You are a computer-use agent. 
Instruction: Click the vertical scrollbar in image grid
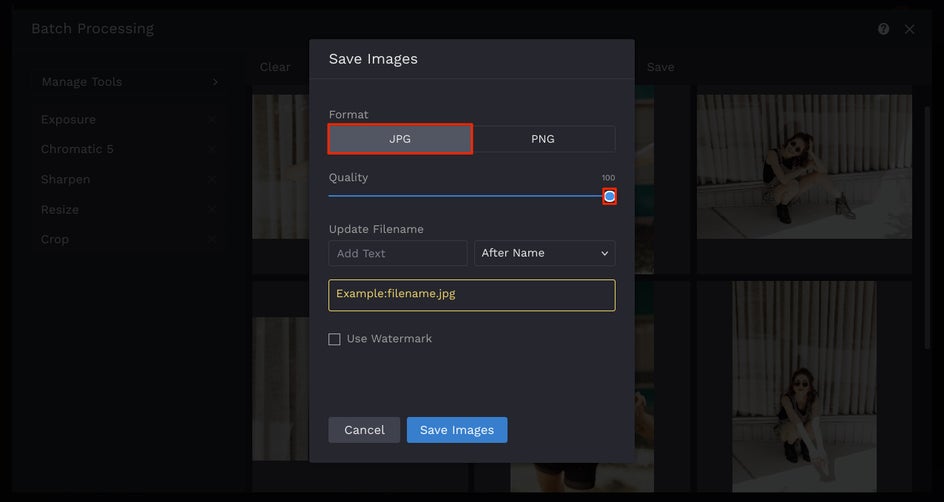pos(927,228)
